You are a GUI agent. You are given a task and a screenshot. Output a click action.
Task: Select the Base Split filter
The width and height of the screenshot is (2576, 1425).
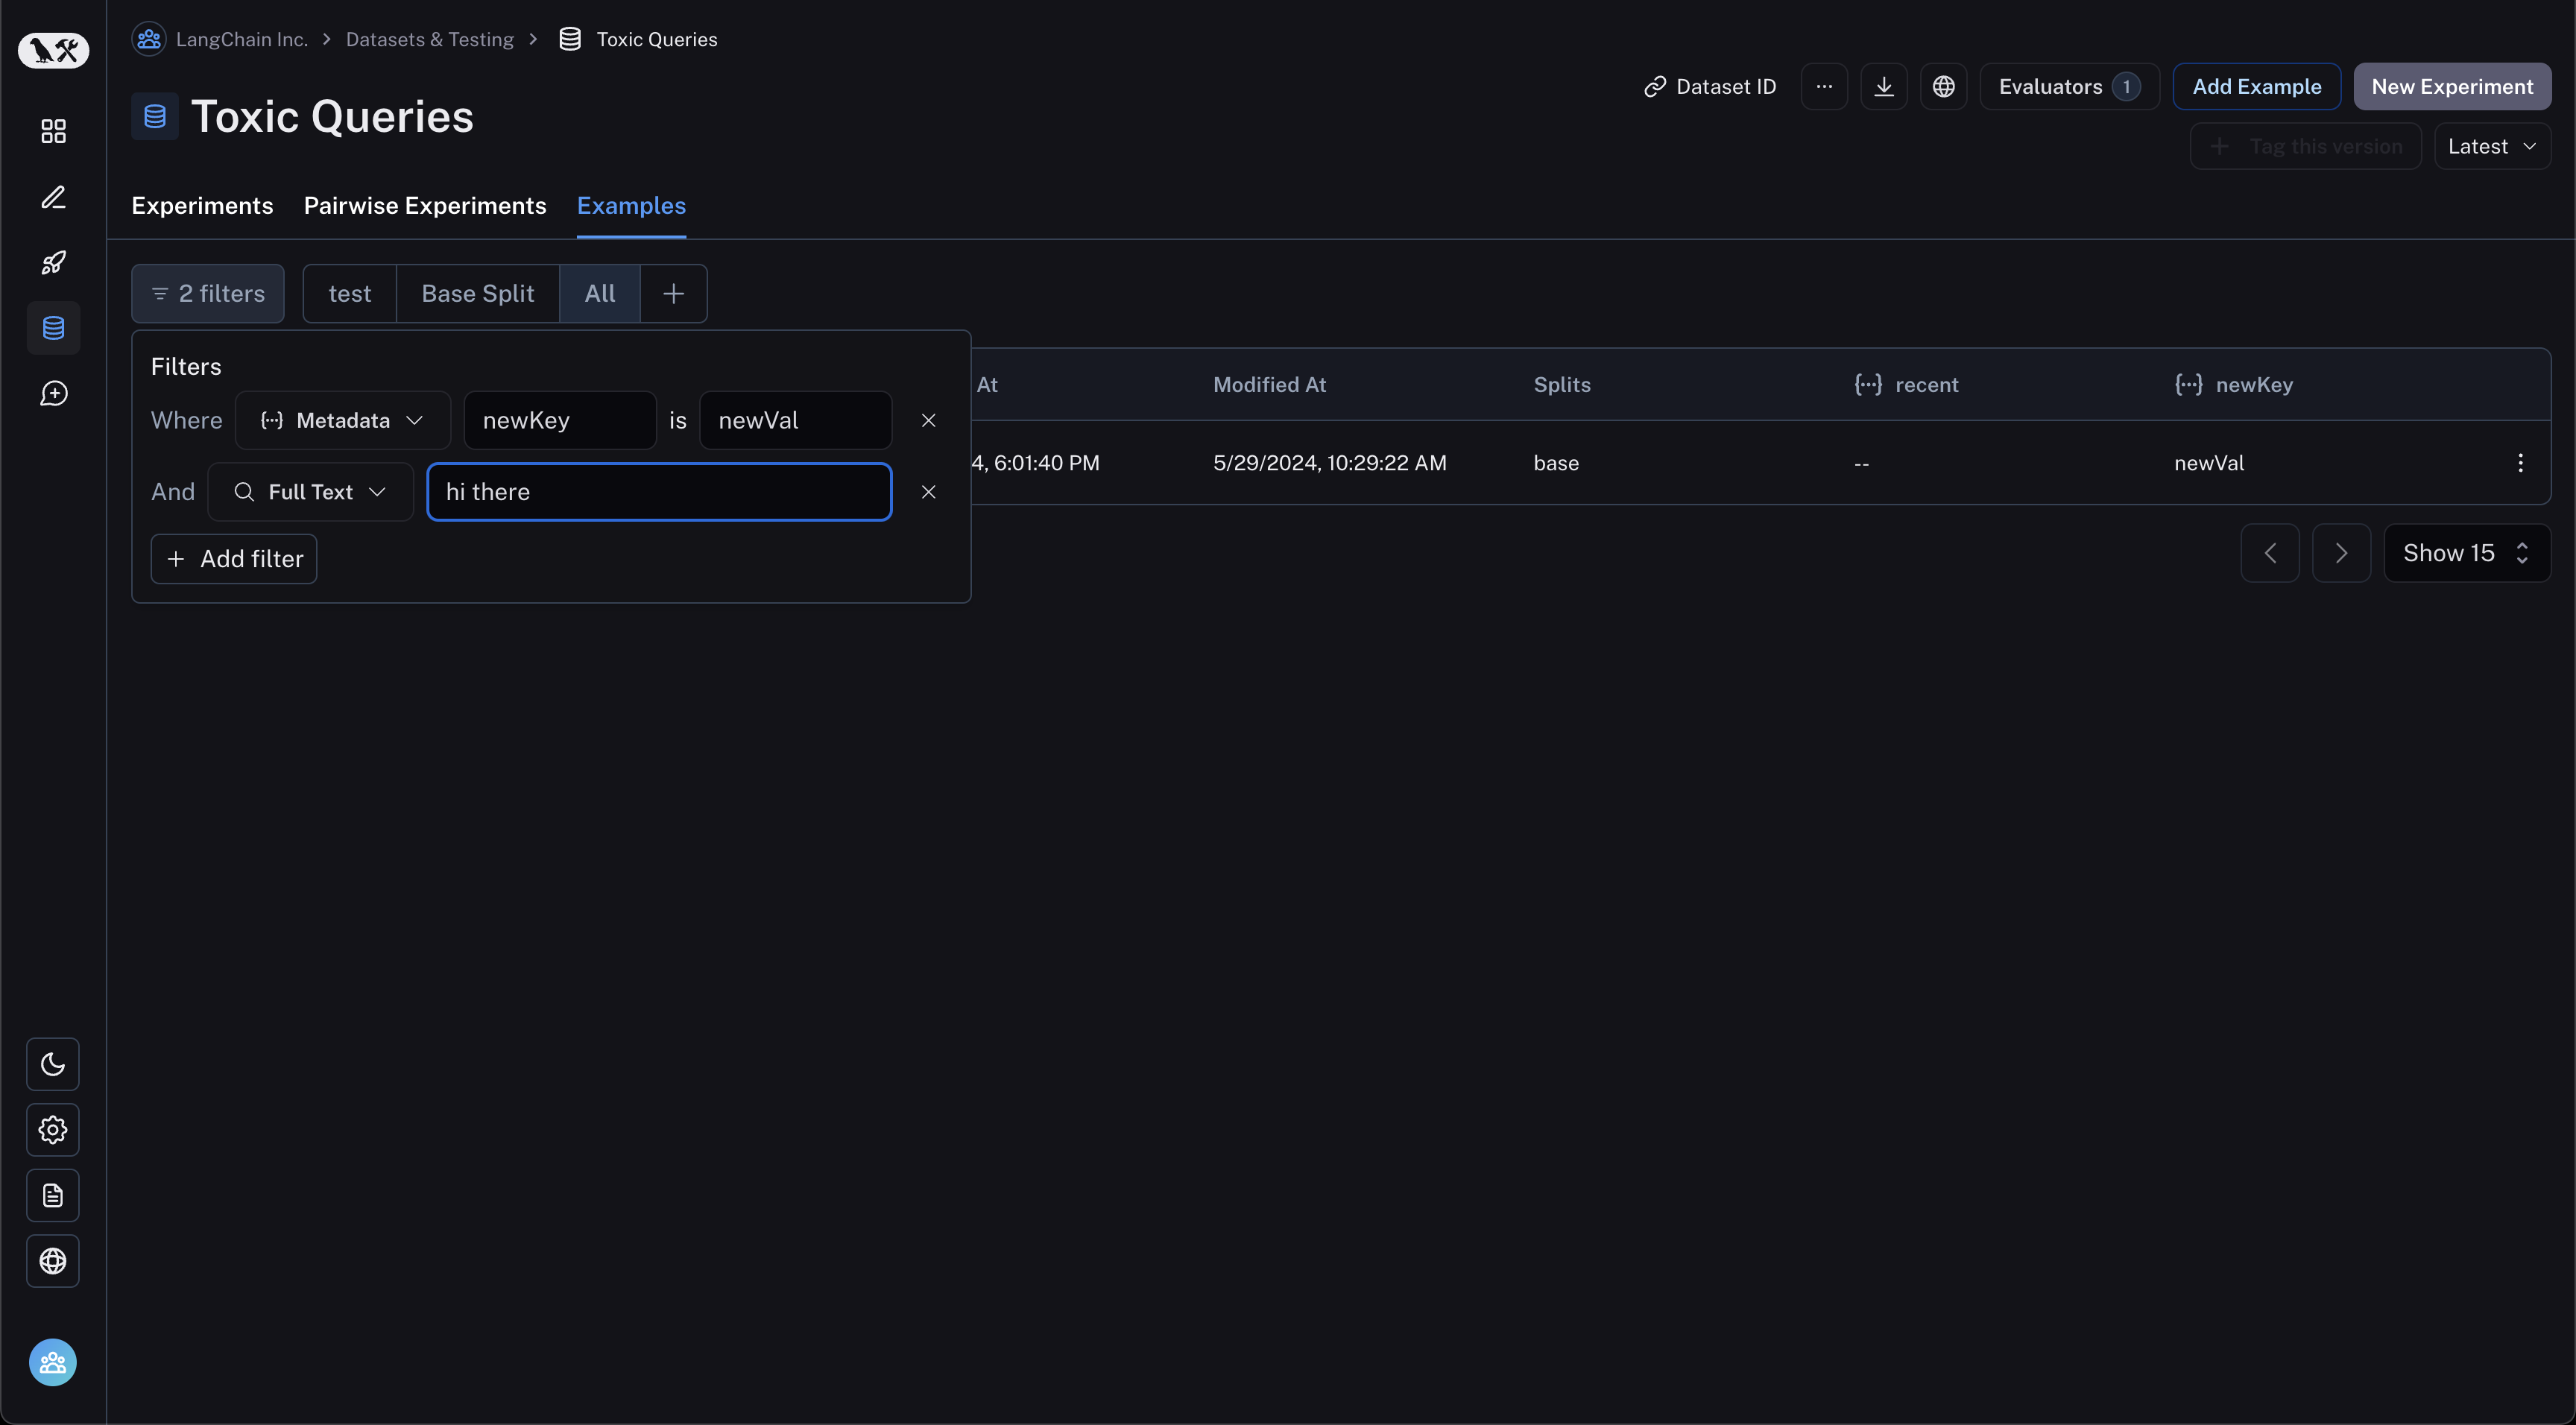pyautogui.click(x=477, y=293)
